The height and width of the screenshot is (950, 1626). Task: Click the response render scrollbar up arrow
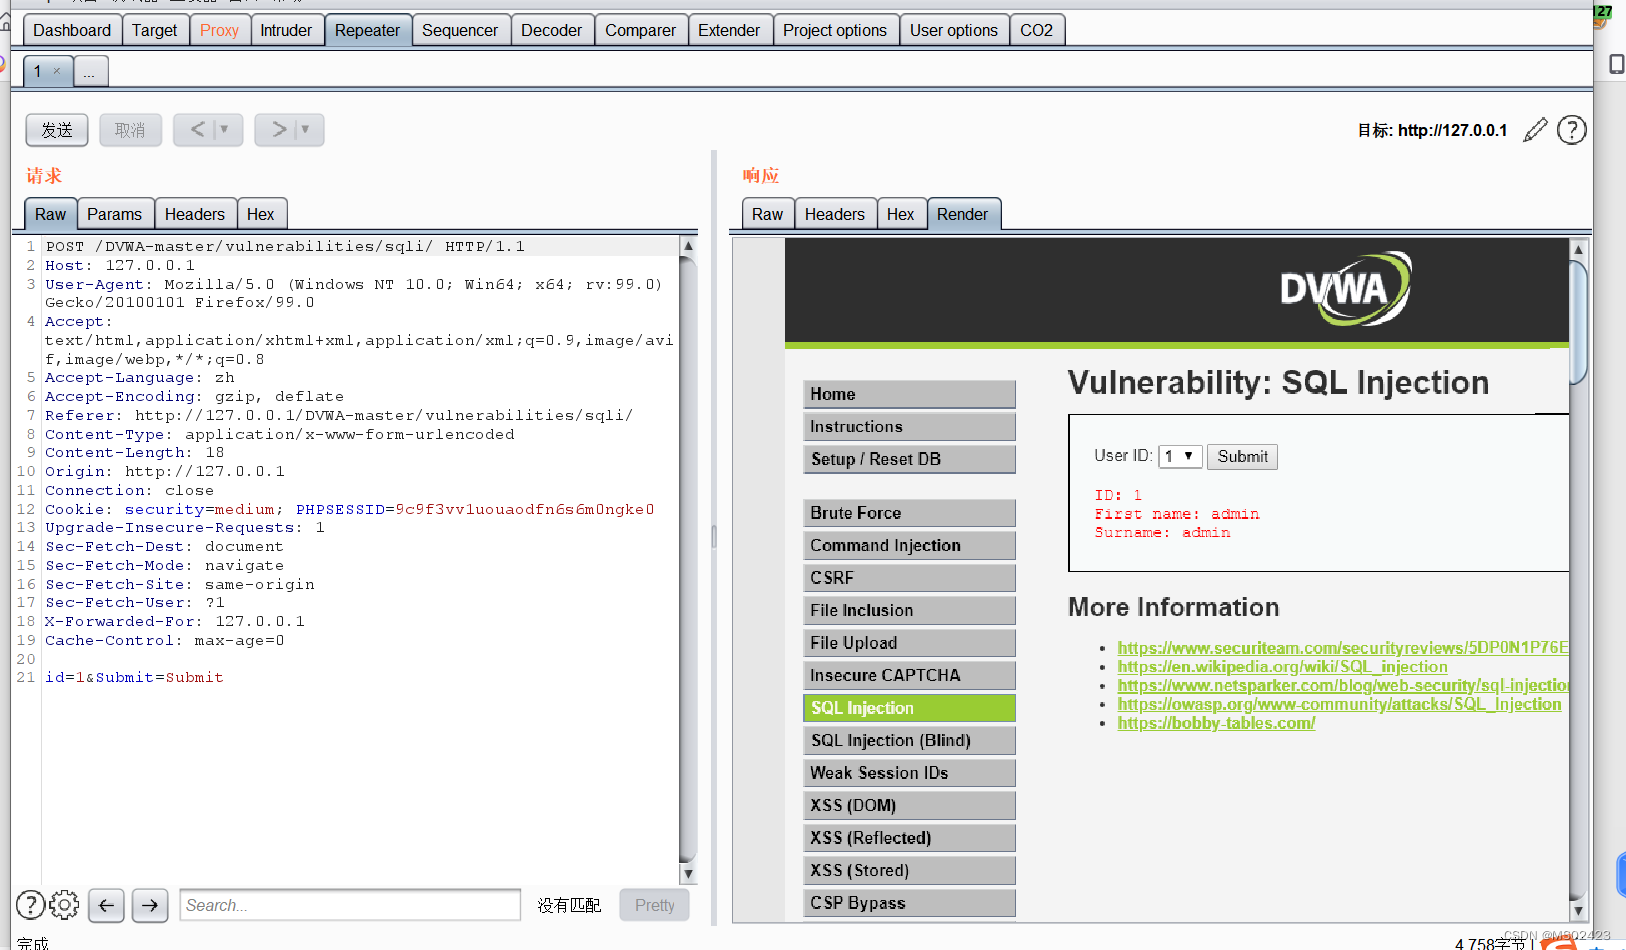(x=1578, y=250)
